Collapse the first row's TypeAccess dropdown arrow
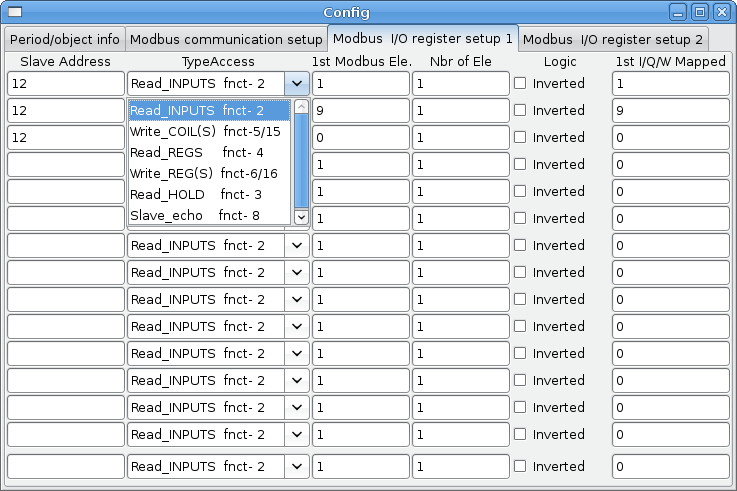Screen dimensions: 737x491 (297, 83)
